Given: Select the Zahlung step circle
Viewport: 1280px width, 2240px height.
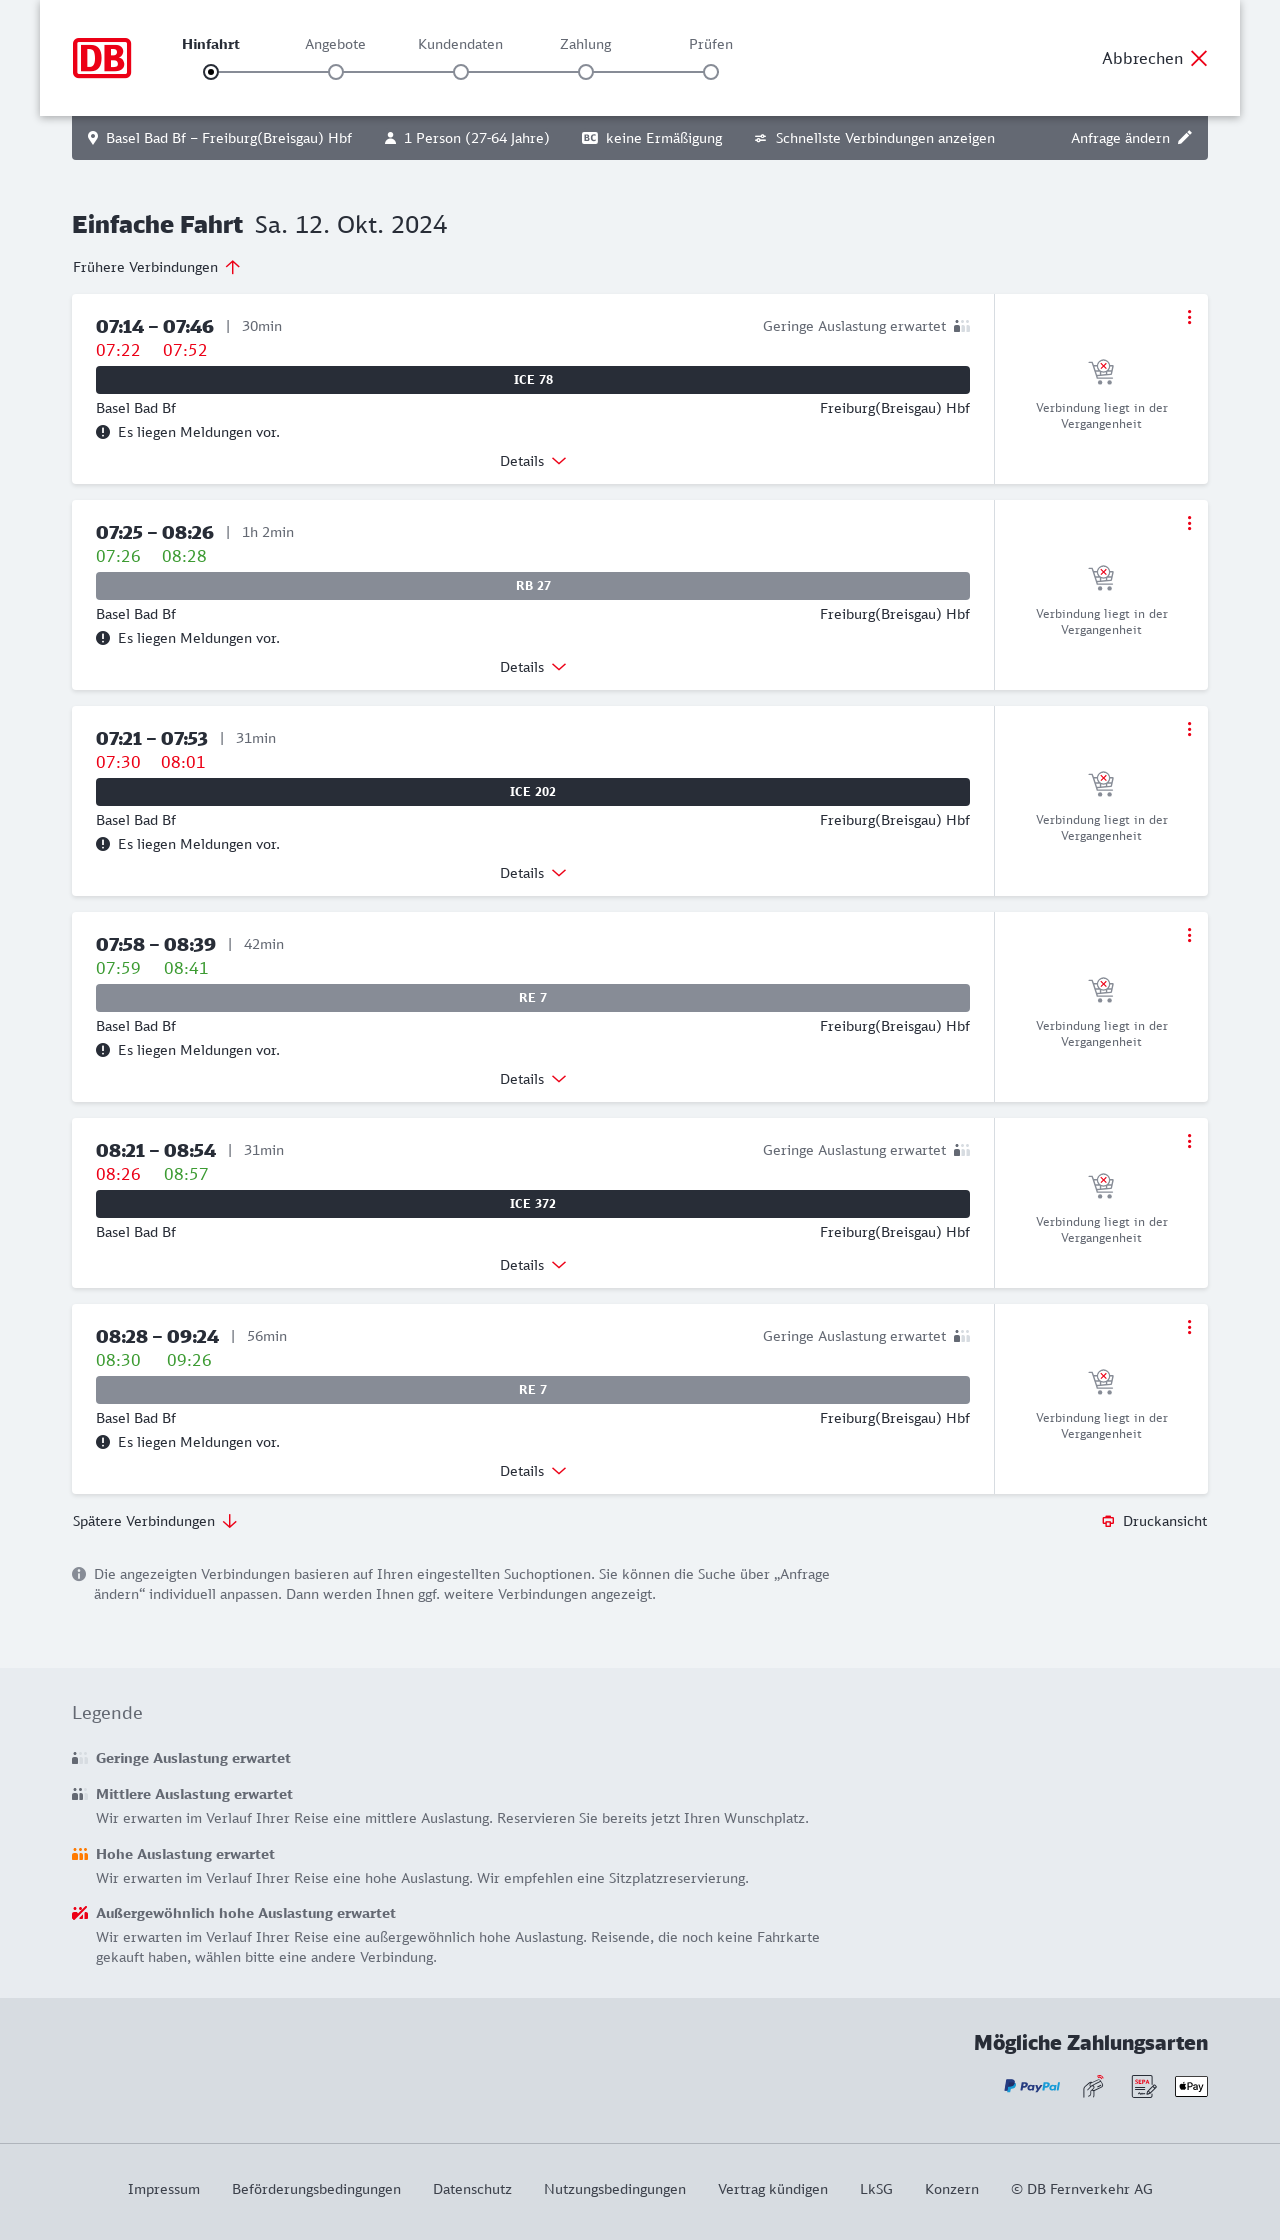Looking at the screenshot, I should pyautogui.click(x=586, y=72).
